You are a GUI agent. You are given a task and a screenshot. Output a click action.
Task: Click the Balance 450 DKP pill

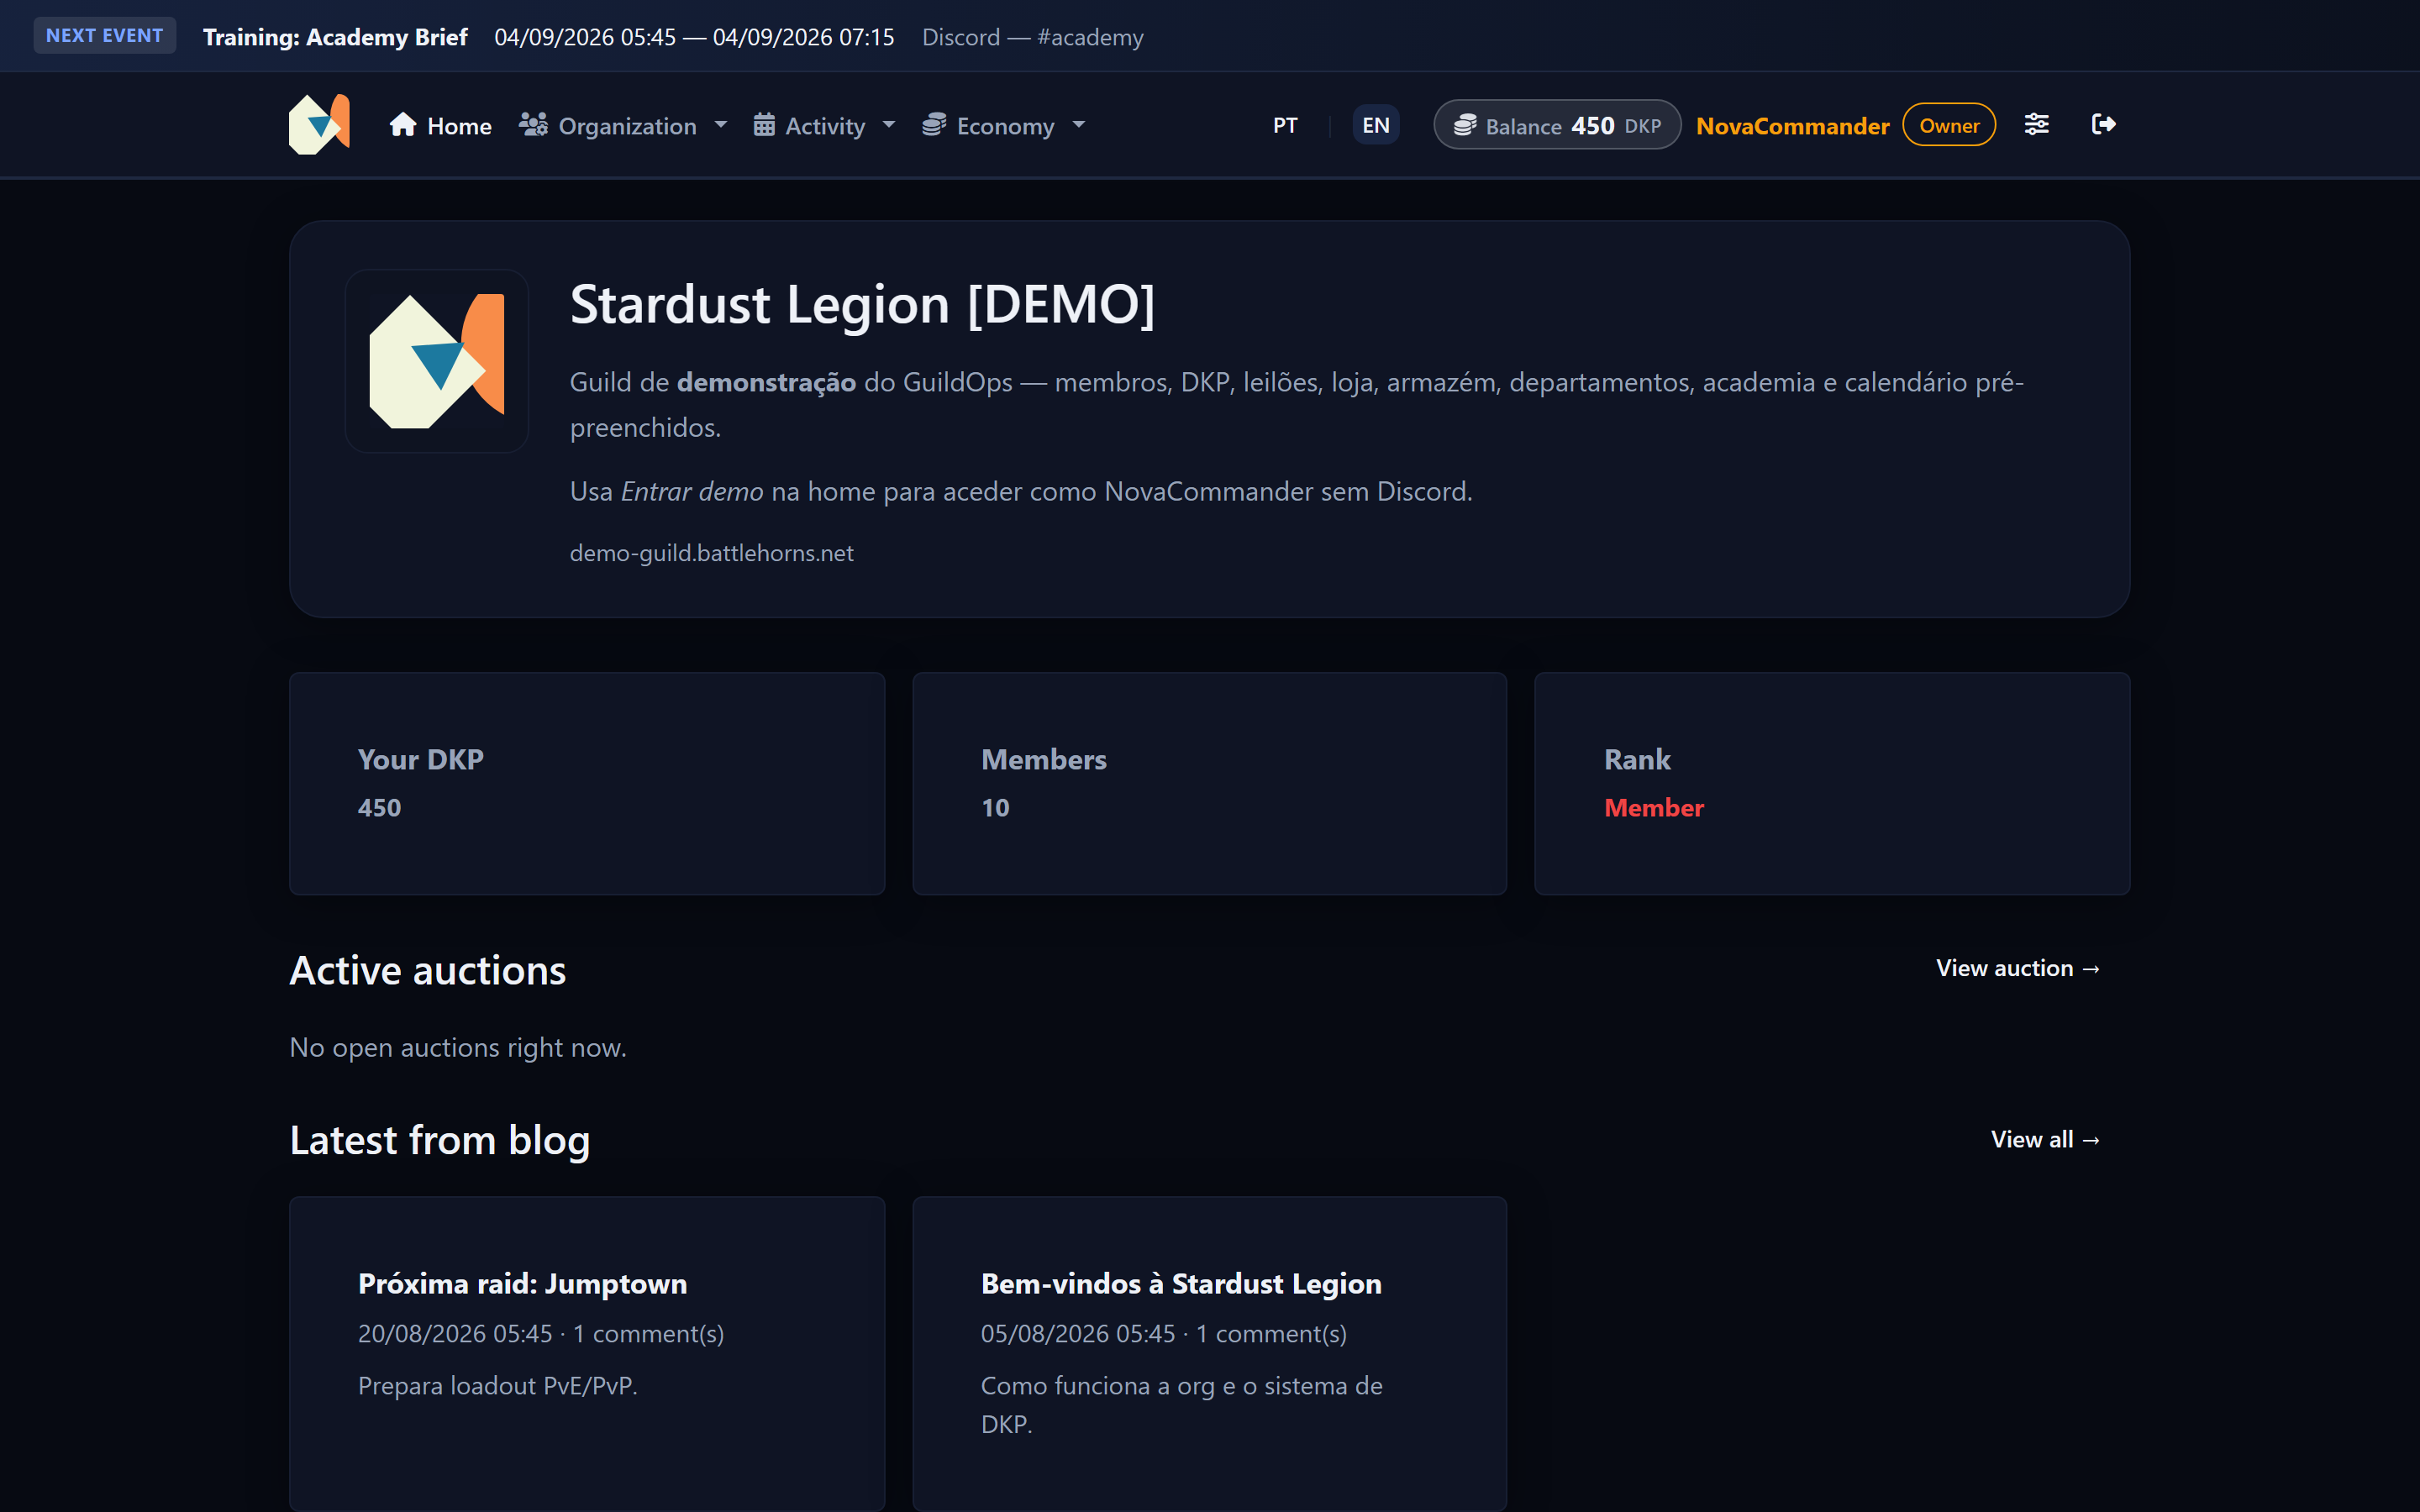(1557, 125)
